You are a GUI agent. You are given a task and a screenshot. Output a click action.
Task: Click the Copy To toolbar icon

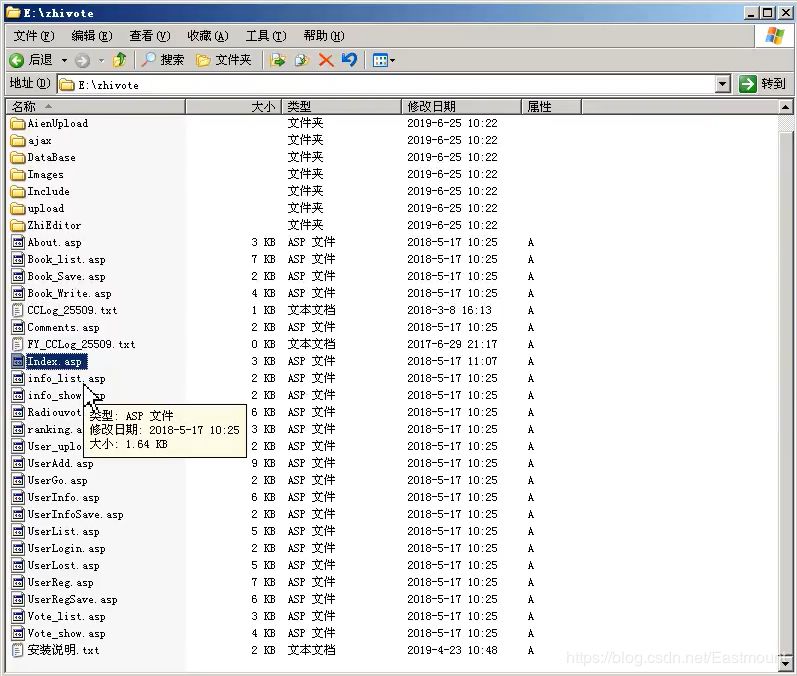point(301,60)
